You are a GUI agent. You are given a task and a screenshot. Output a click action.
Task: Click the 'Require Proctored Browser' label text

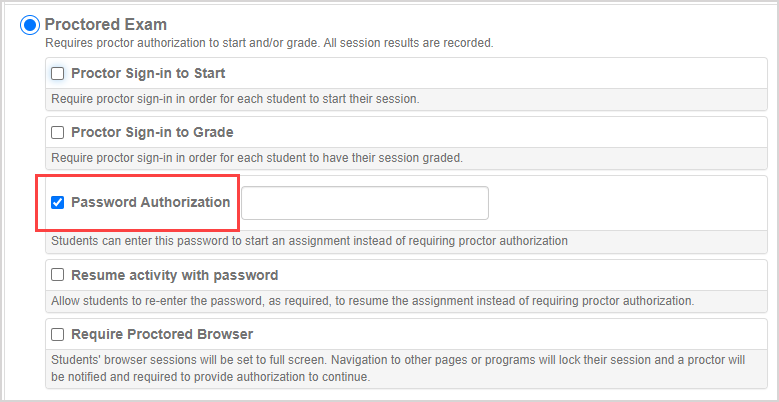tap(162, 334)
